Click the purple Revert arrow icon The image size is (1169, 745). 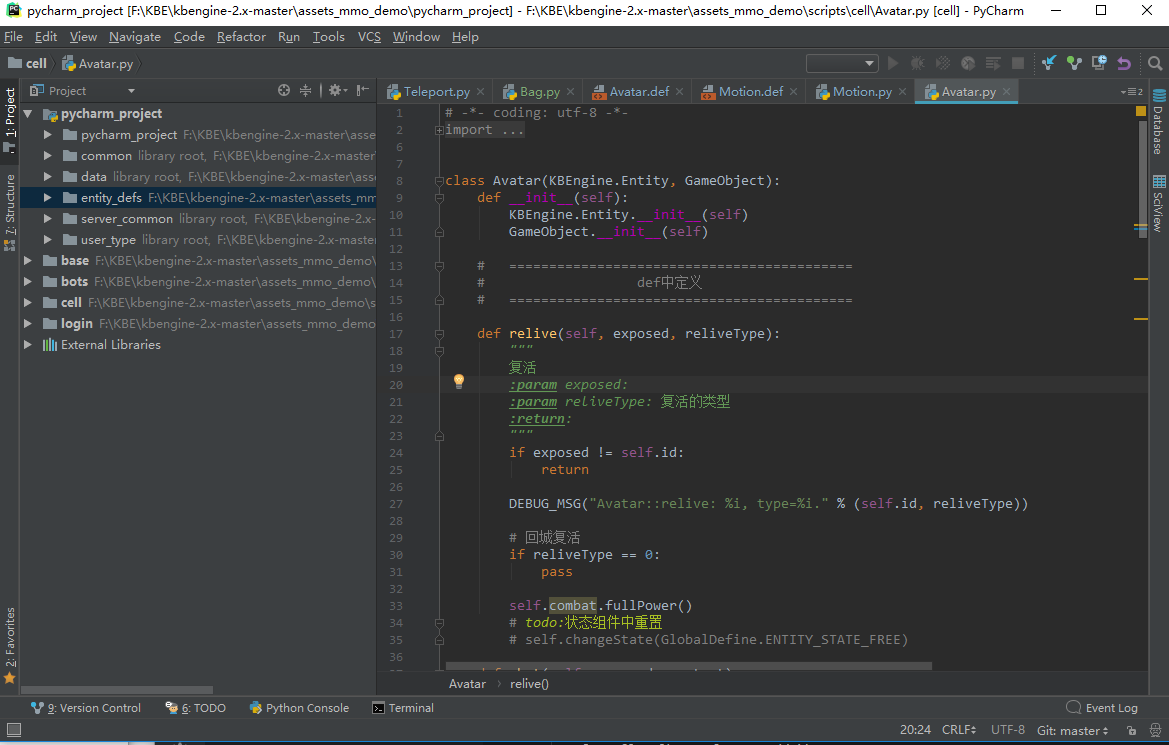1124,63
